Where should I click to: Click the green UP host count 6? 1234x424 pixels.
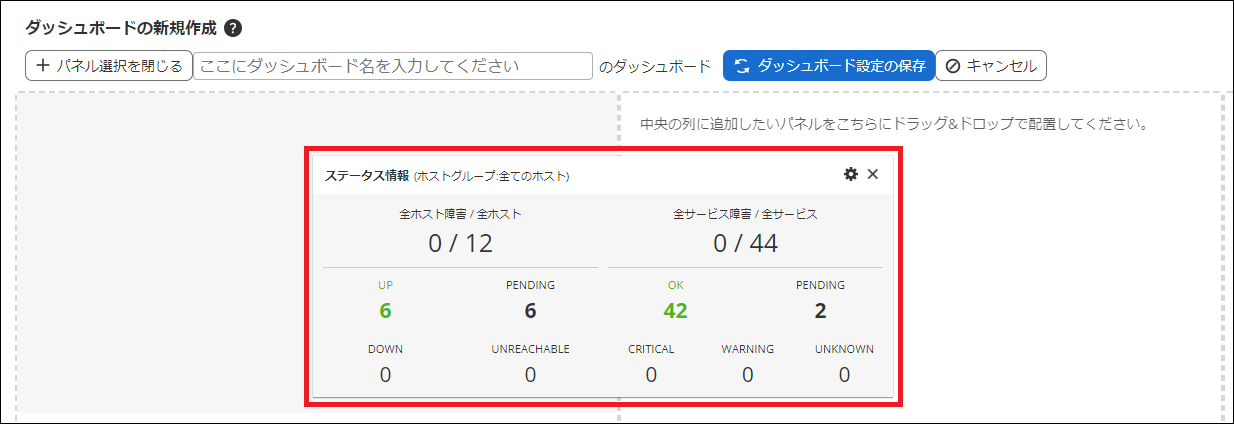tap(385, 311)
